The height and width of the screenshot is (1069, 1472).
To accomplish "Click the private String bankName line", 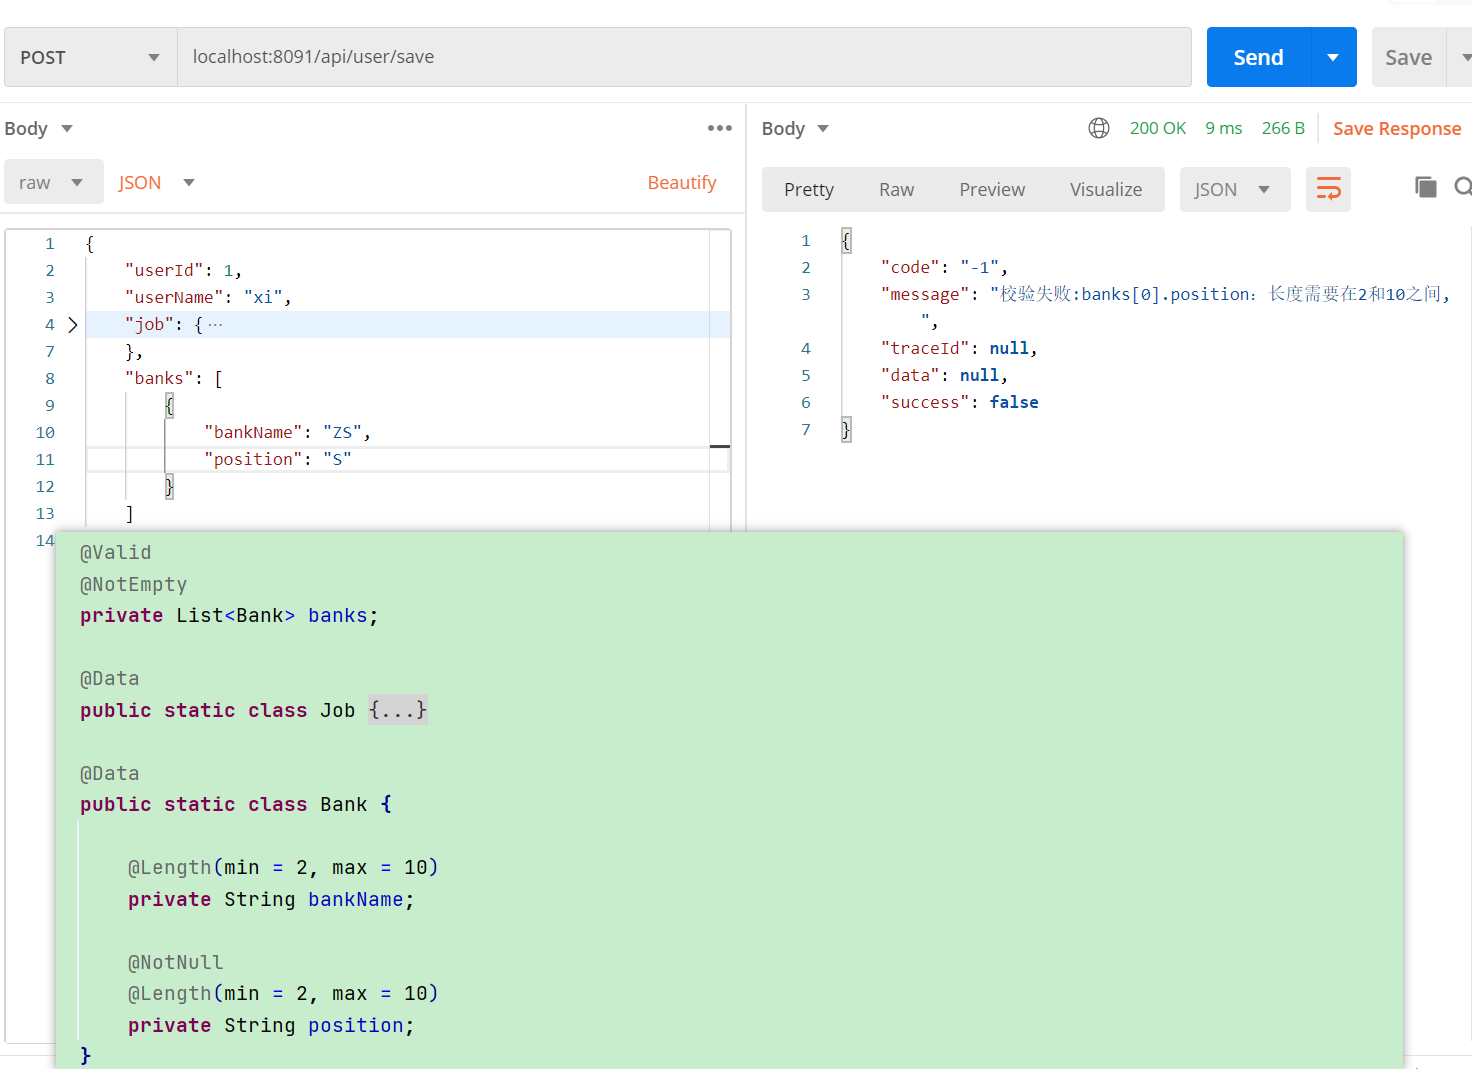I will 271,899.
